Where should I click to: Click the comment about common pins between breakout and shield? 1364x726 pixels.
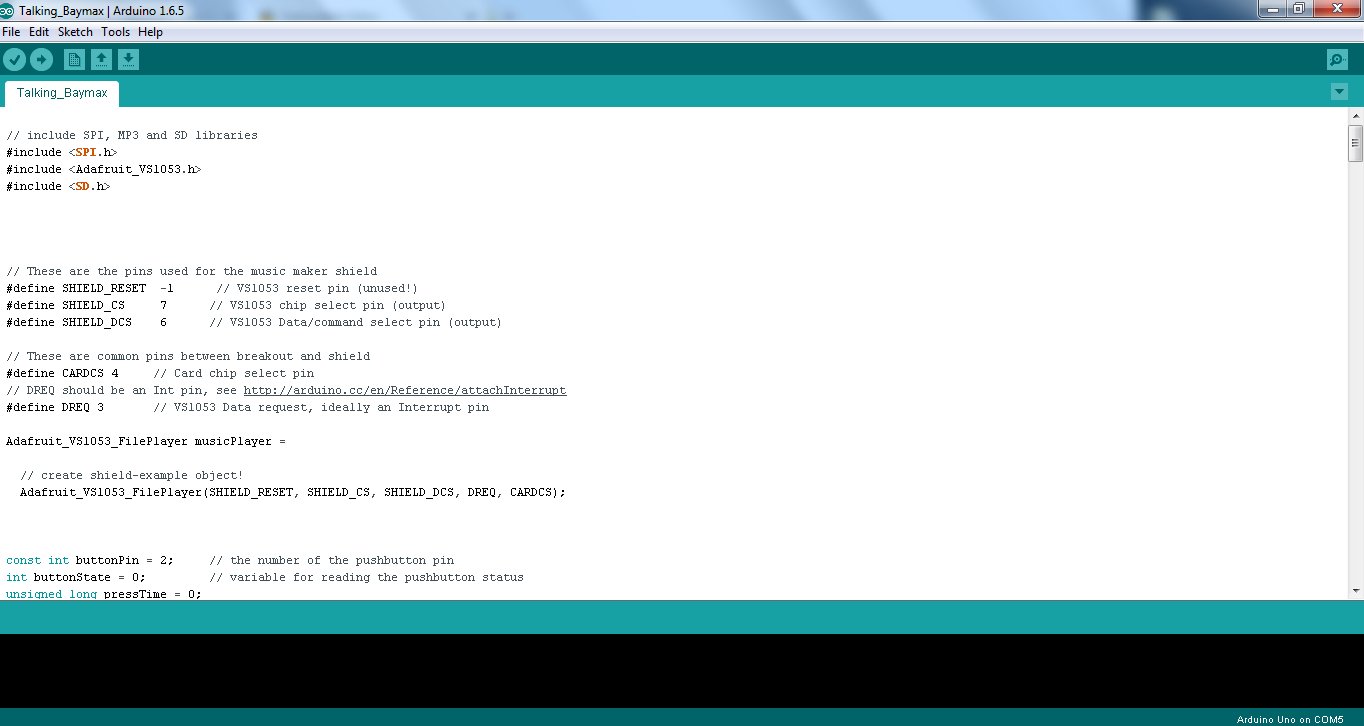[188, 356]
